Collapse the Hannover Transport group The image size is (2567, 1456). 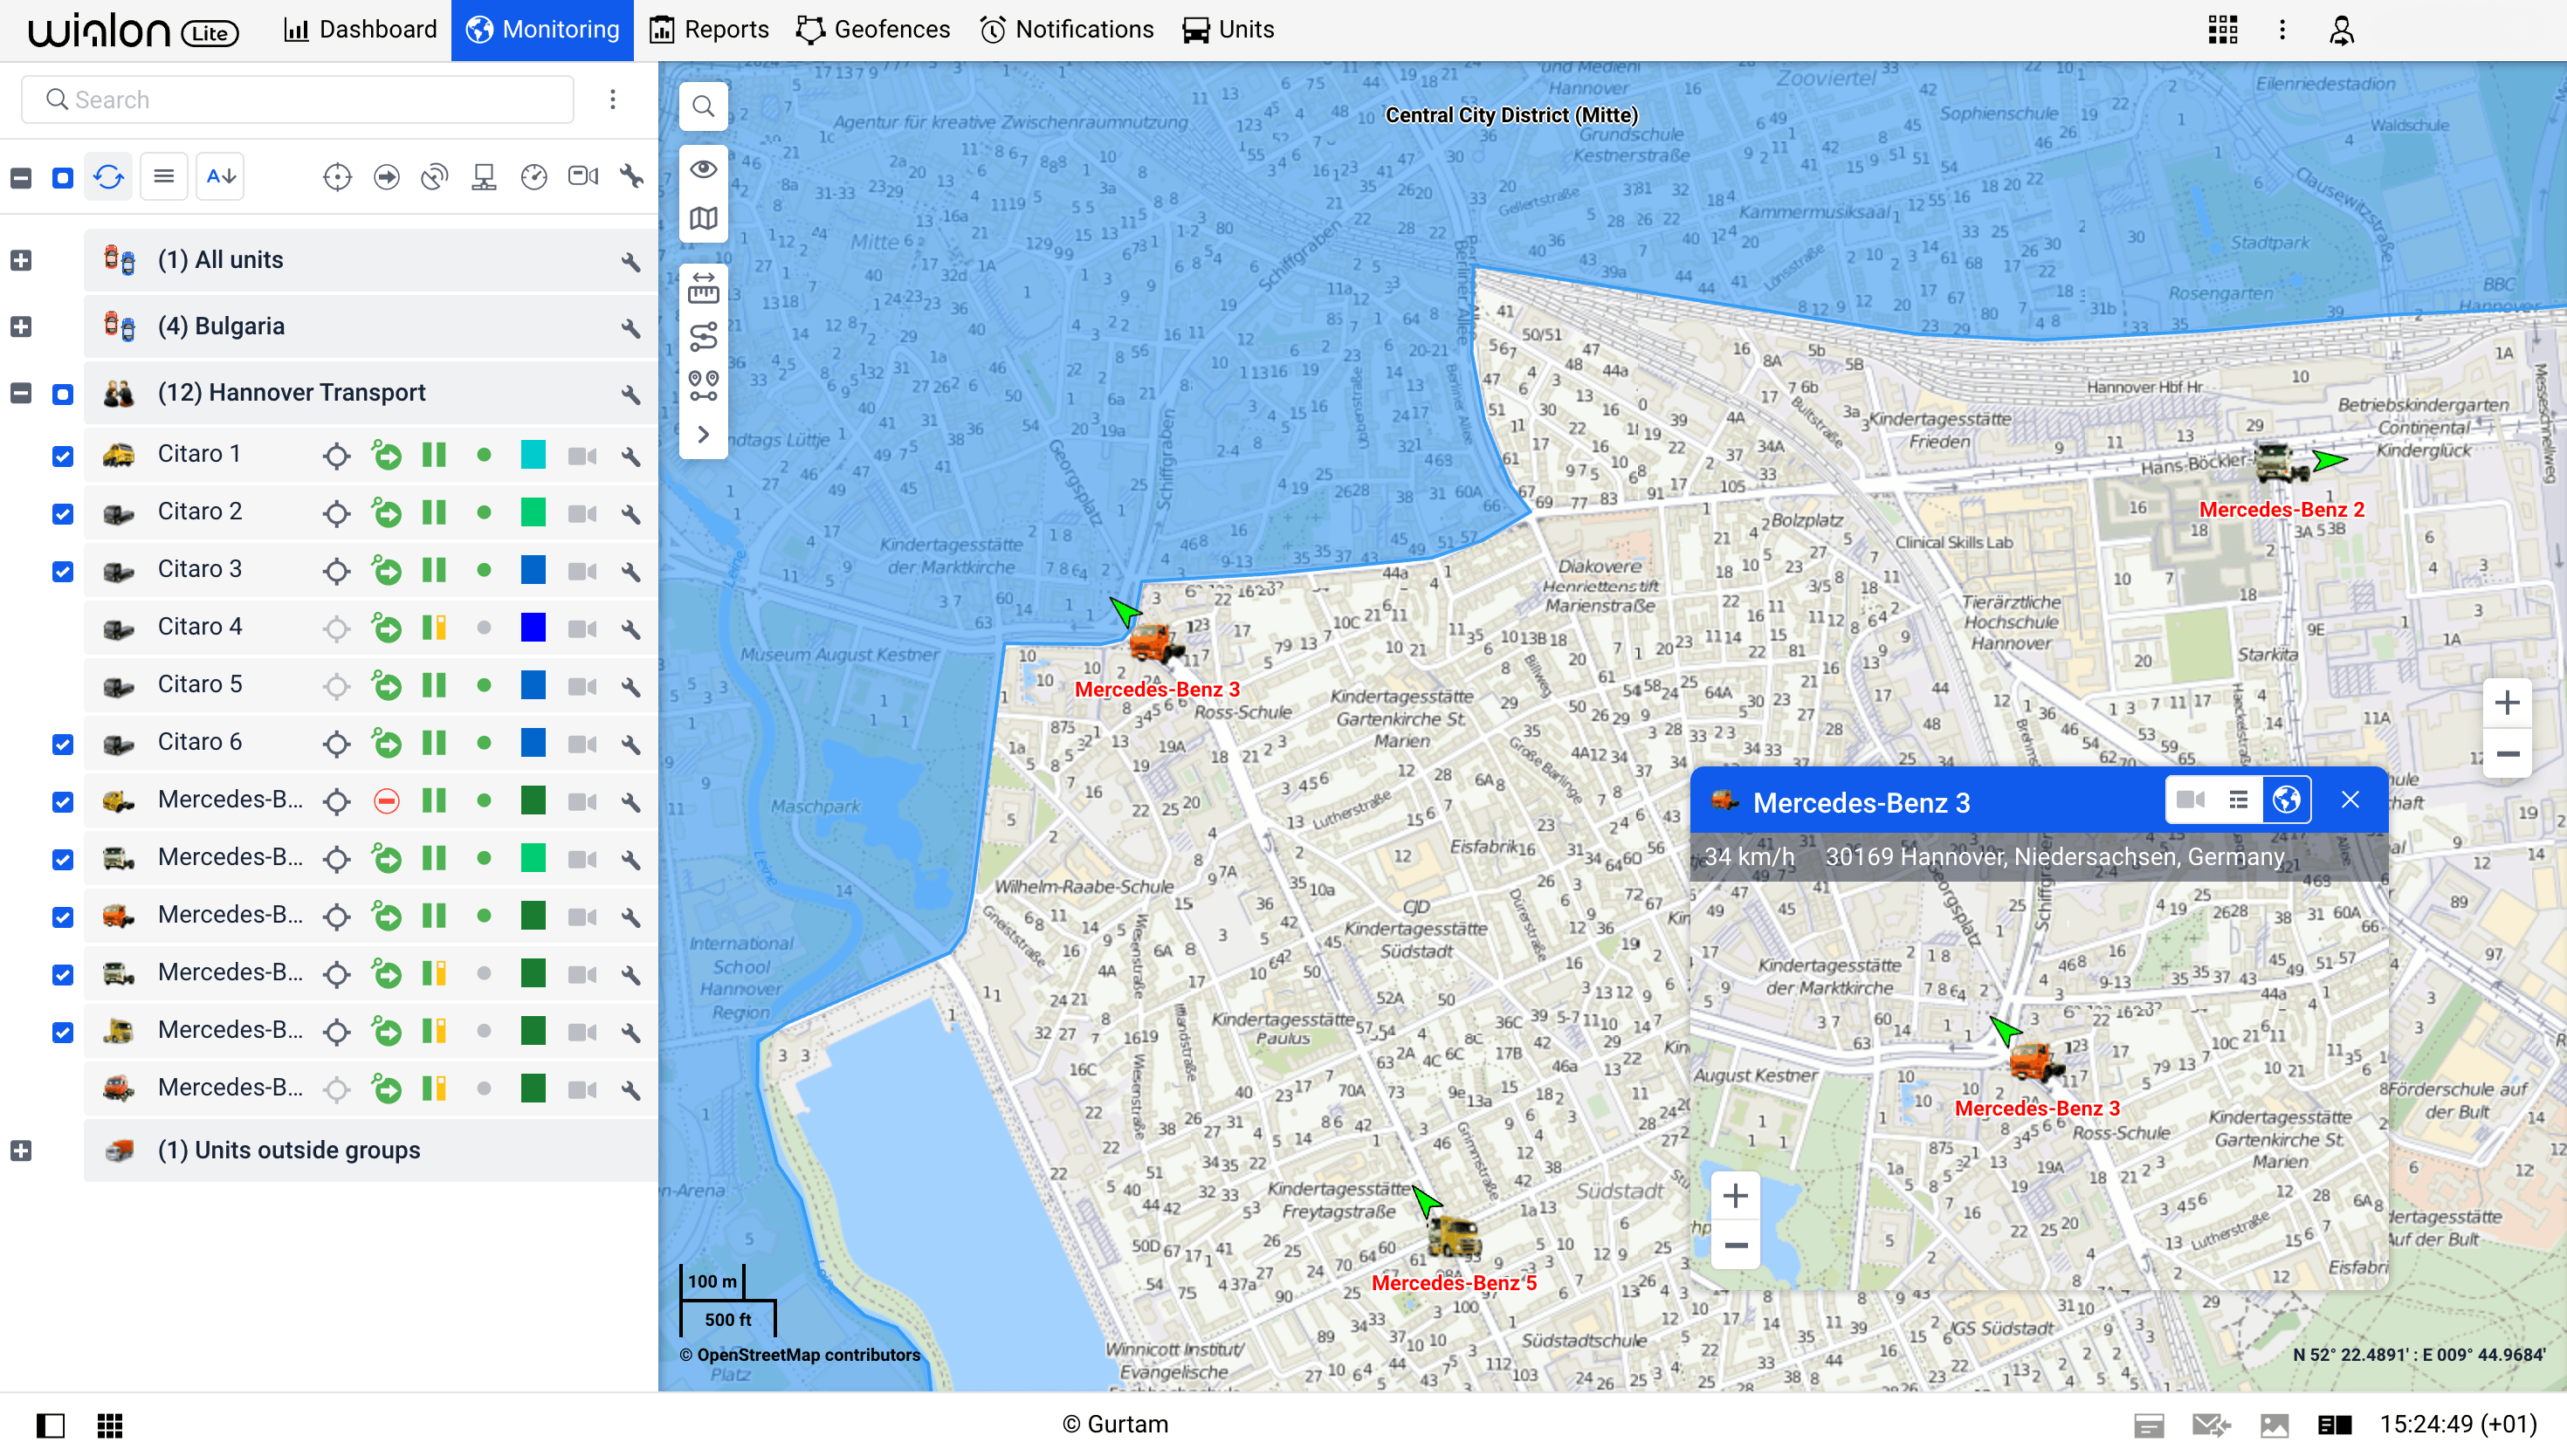click(x=21, y=393)
